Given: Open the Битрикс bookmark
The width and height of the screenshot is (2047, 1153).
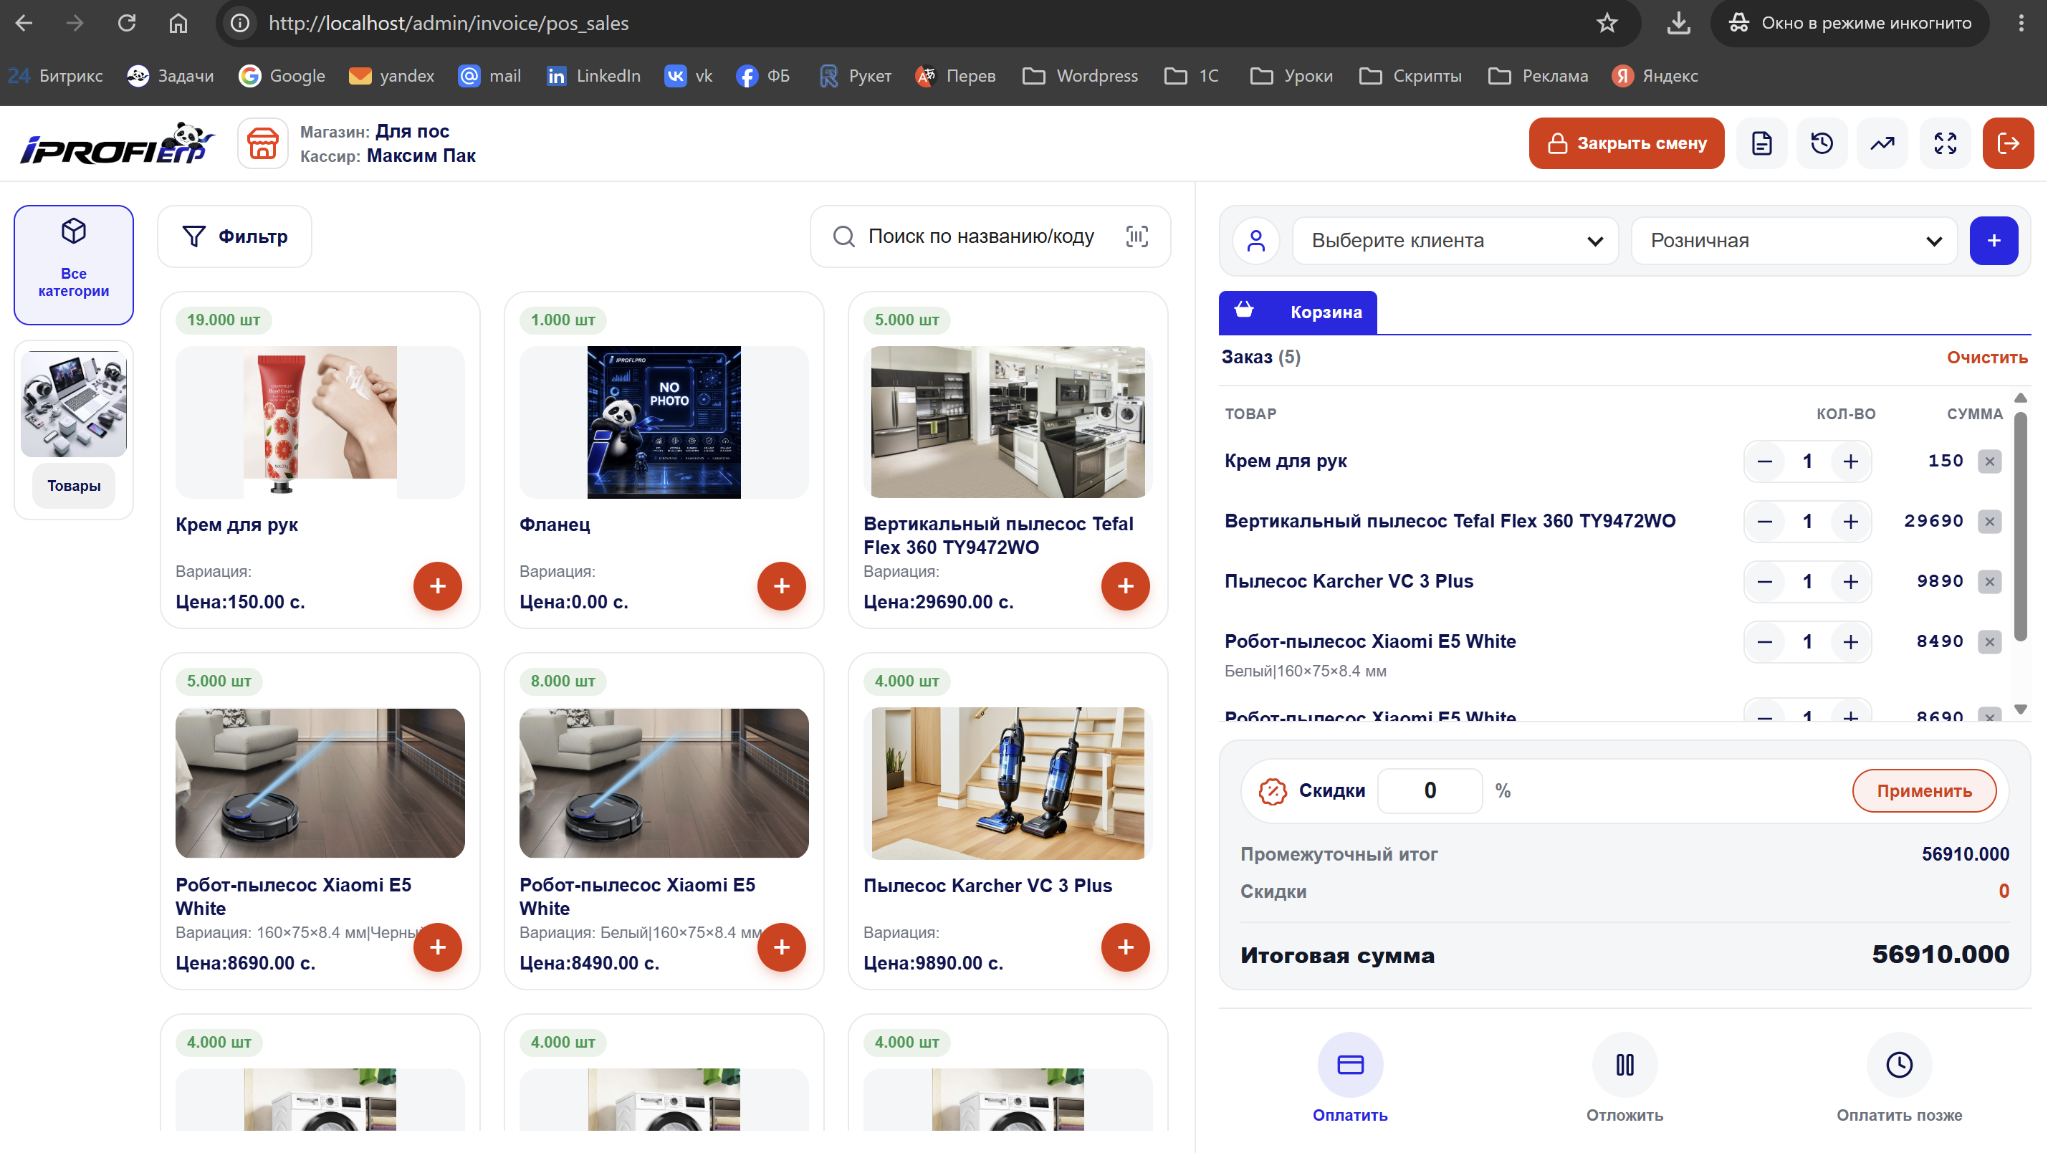Looking at the screenshot, I should coord(56,76).
